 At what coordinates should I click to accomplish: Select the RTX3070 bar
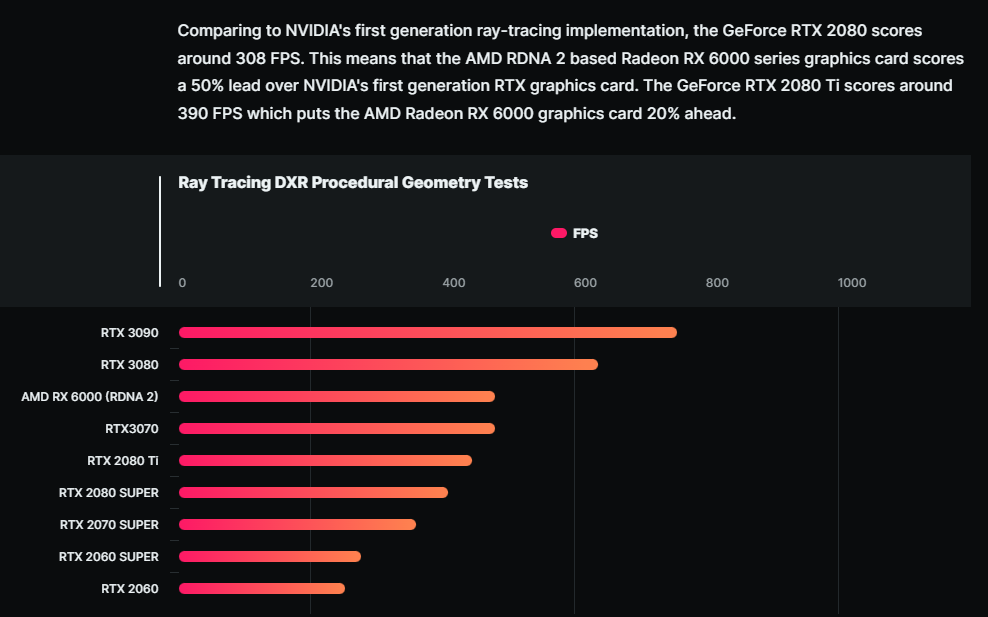pos(336,429)
